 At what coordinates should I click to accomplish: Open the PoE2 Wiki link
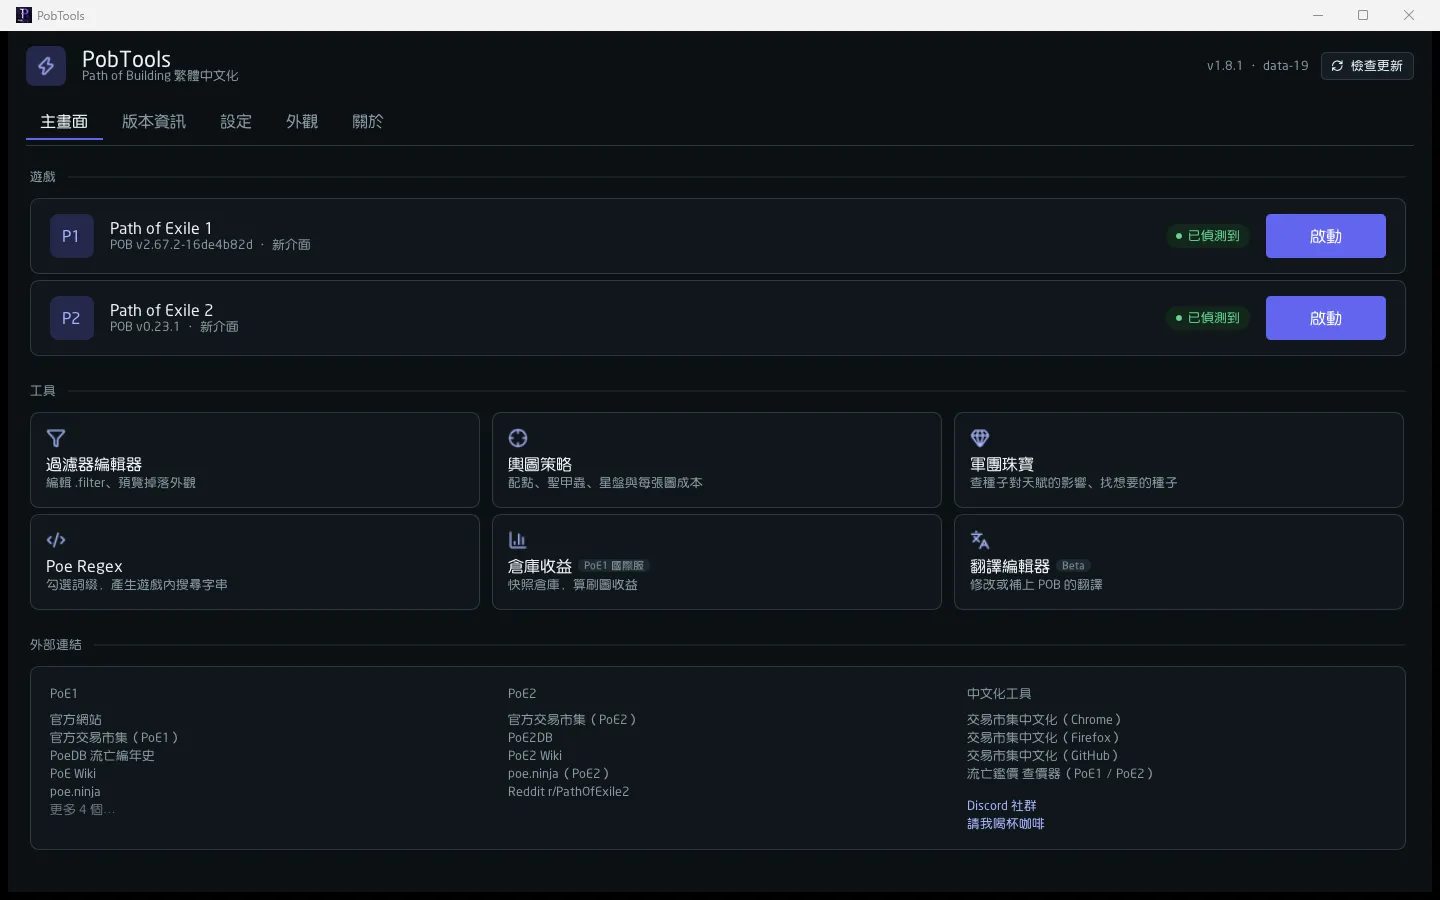pyautogui.click(x=535, y=756)
